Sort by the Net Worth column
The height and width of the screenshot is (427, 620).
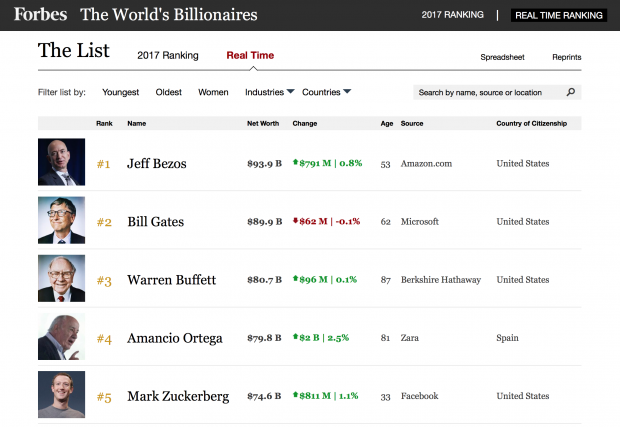(x=262, y=124)
